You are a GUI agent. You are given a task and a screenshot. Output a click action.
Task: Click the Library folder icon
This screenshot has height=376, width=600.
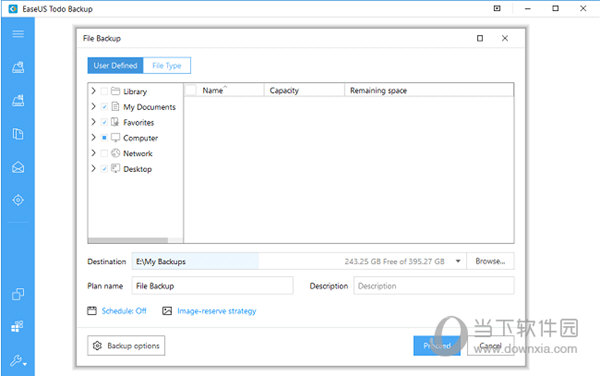pyautogui.click(x=115, y=91)
